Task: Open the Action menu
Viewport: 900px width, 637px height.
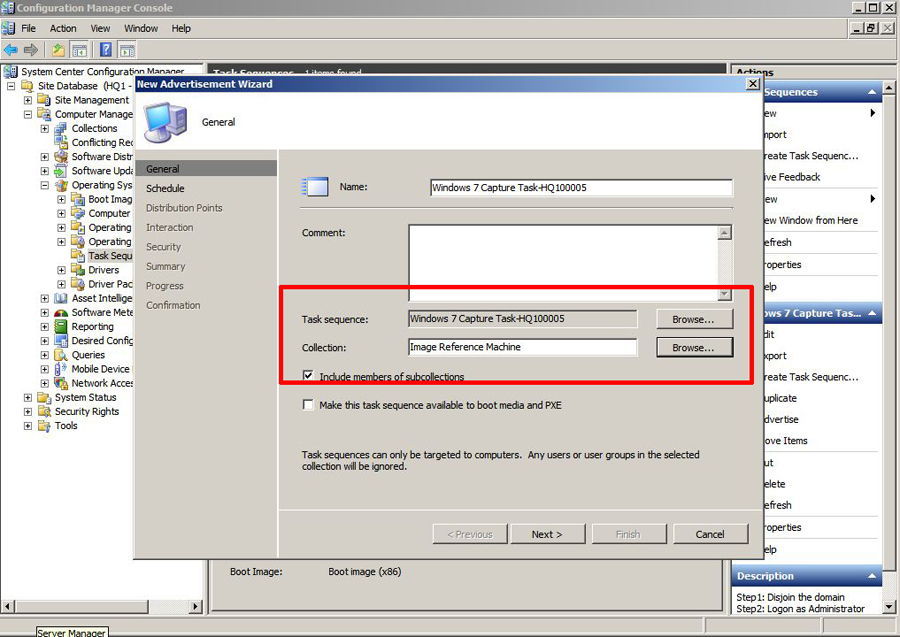Action: point(63,28)
